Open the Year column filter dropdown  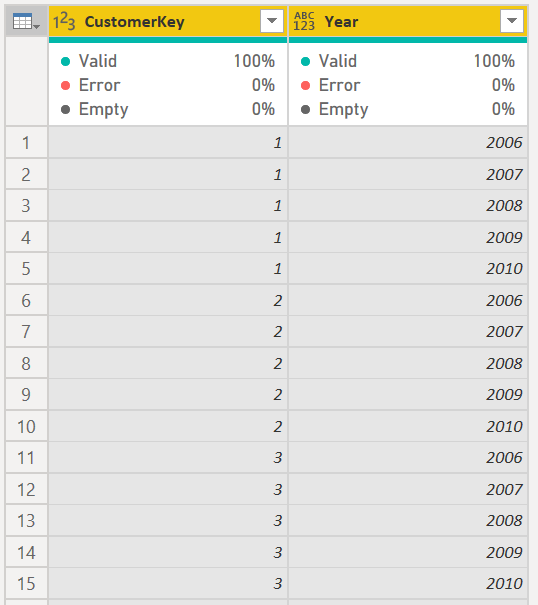512,21
